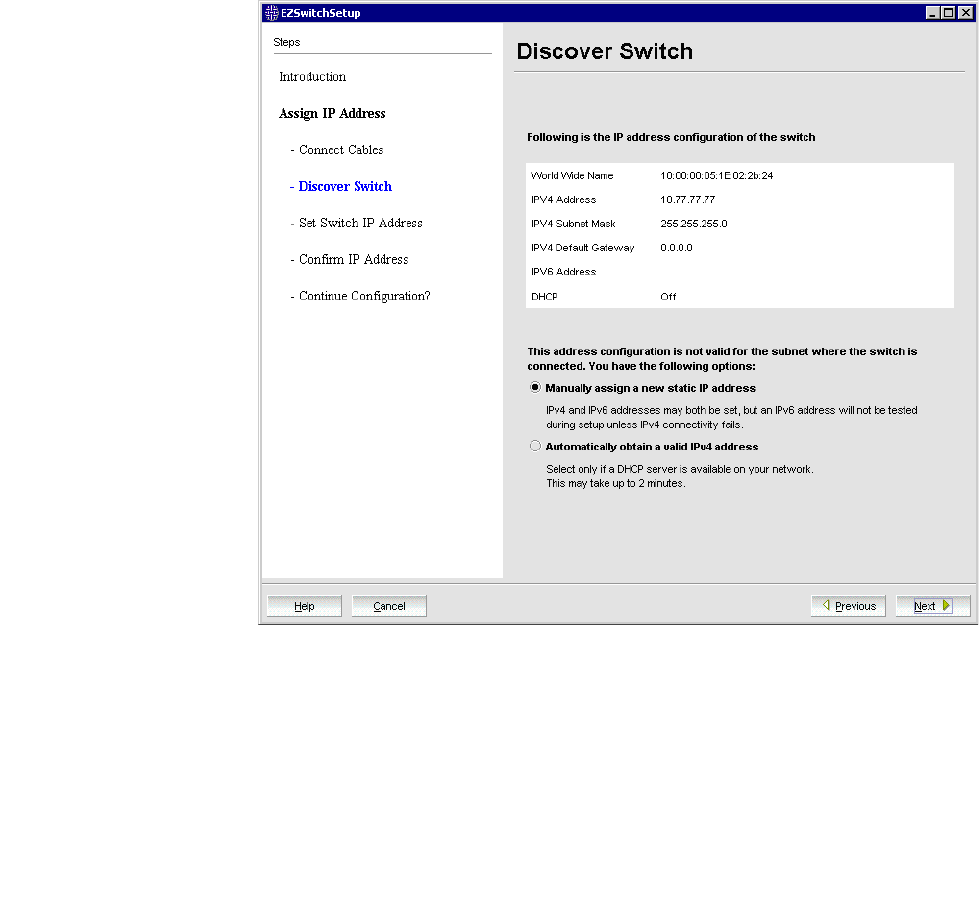The image size is (979, 922).
Task: Maximize the EZSwitchSetup window
Action: coord(948,12)
